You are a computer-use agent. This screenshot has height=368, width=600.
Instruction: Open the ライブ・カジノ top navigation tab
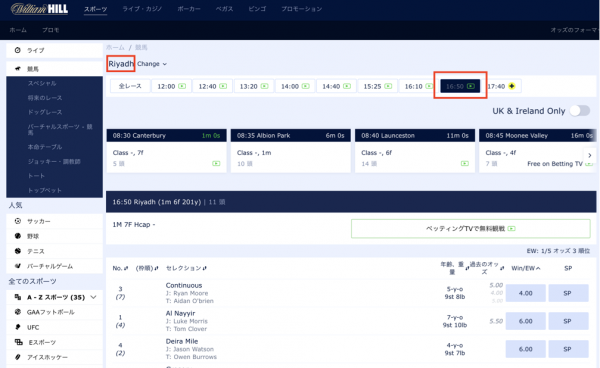pos(142,9)
